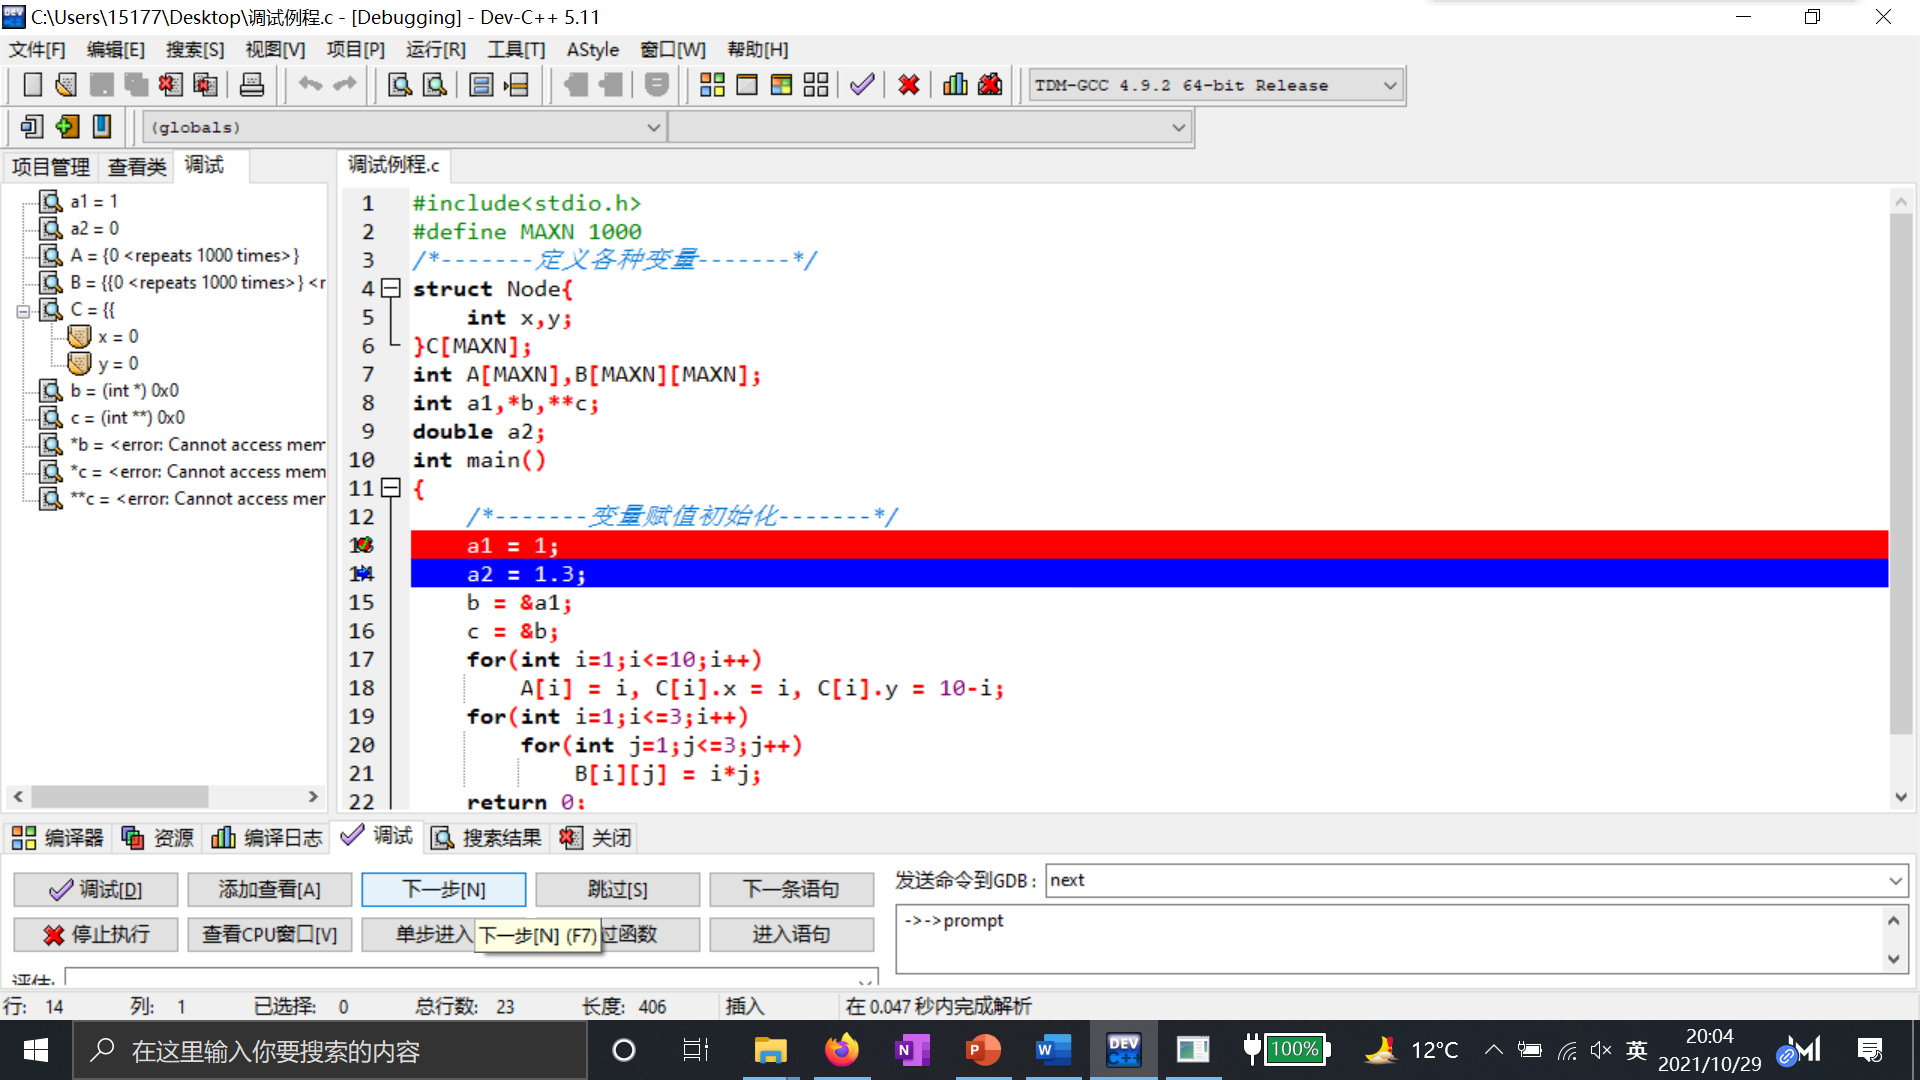
Task: Open the TDM-GCC compiler selection dropdown
Action: point(1389,85)
